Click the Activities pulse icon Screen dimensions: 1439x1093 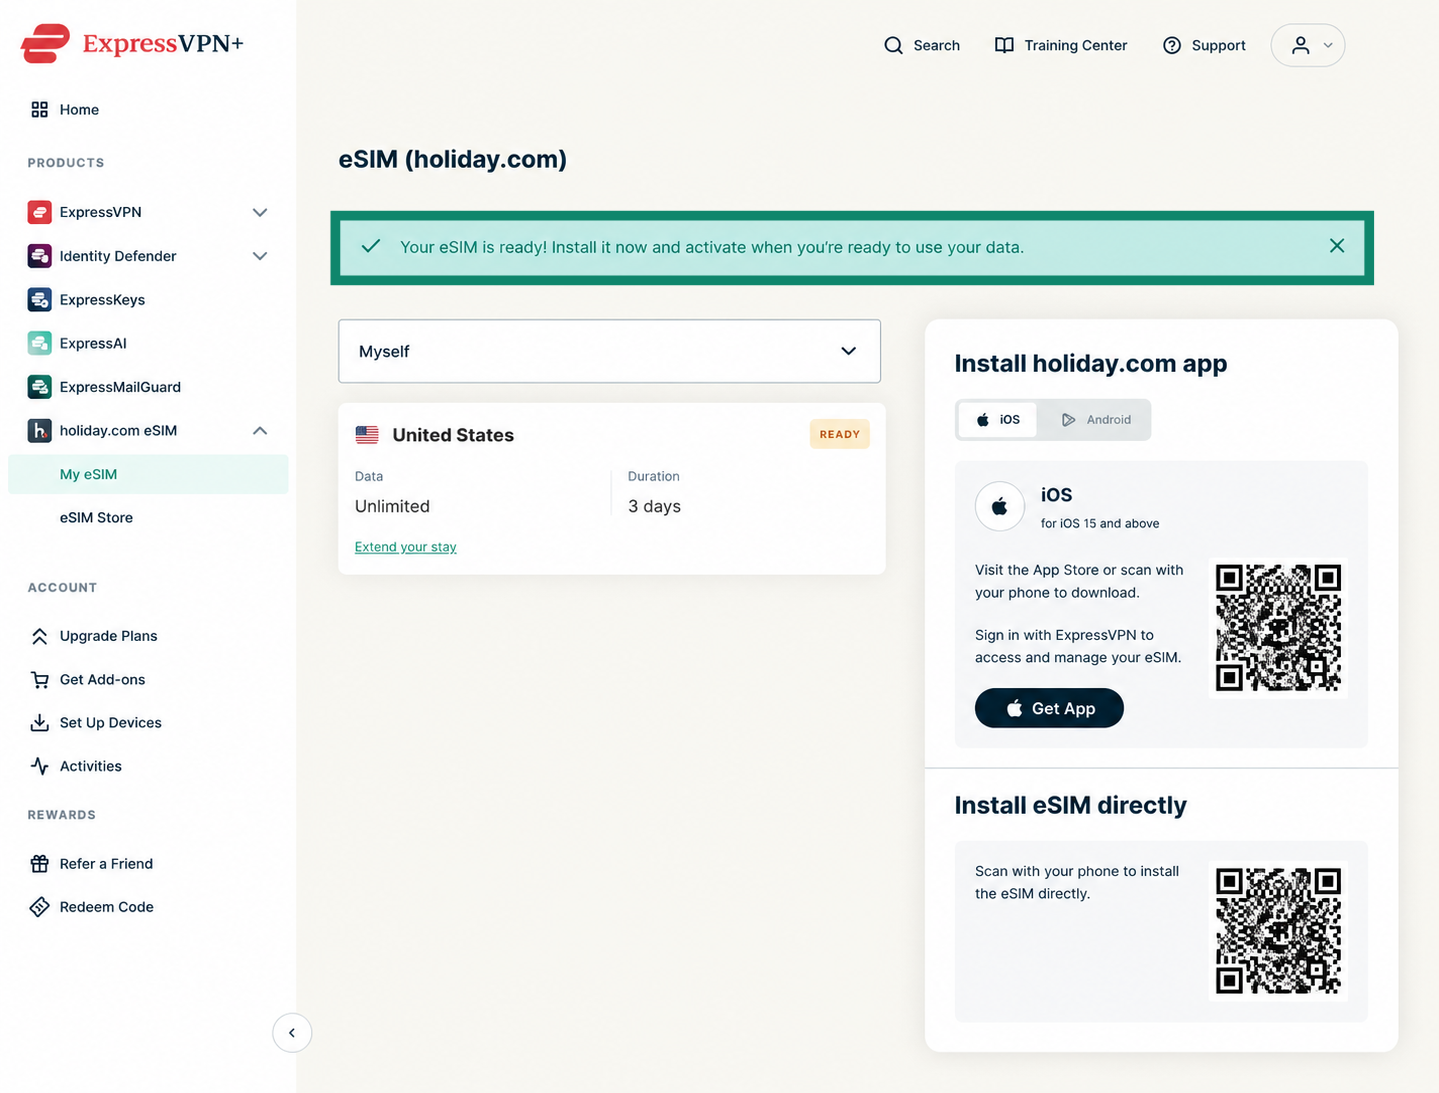pyautogui.click(x=39, y=766)
